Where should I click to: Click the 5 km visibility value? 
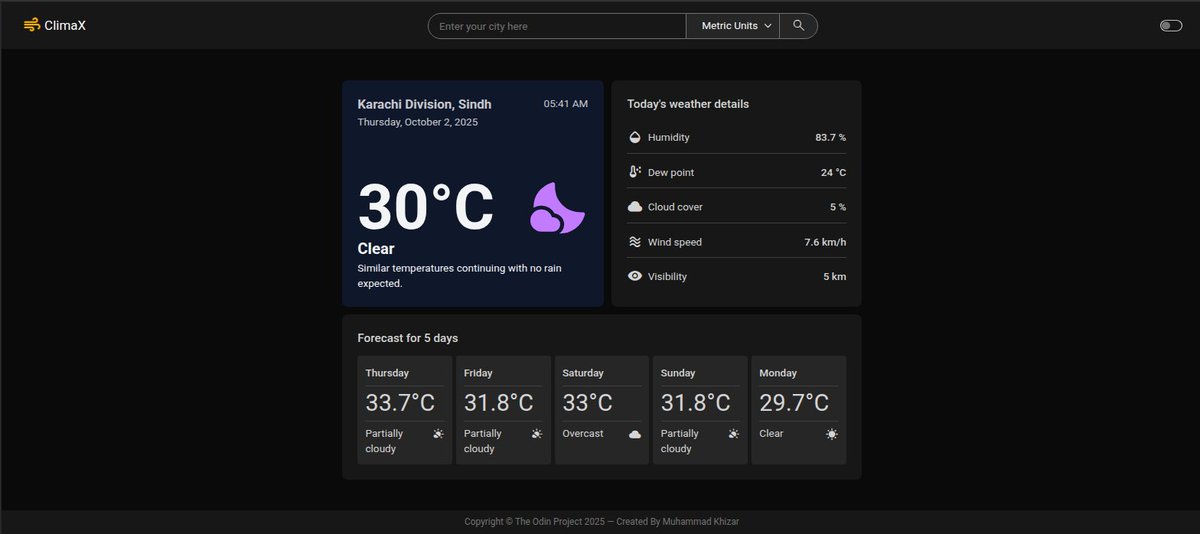click(x=835, y=276)
